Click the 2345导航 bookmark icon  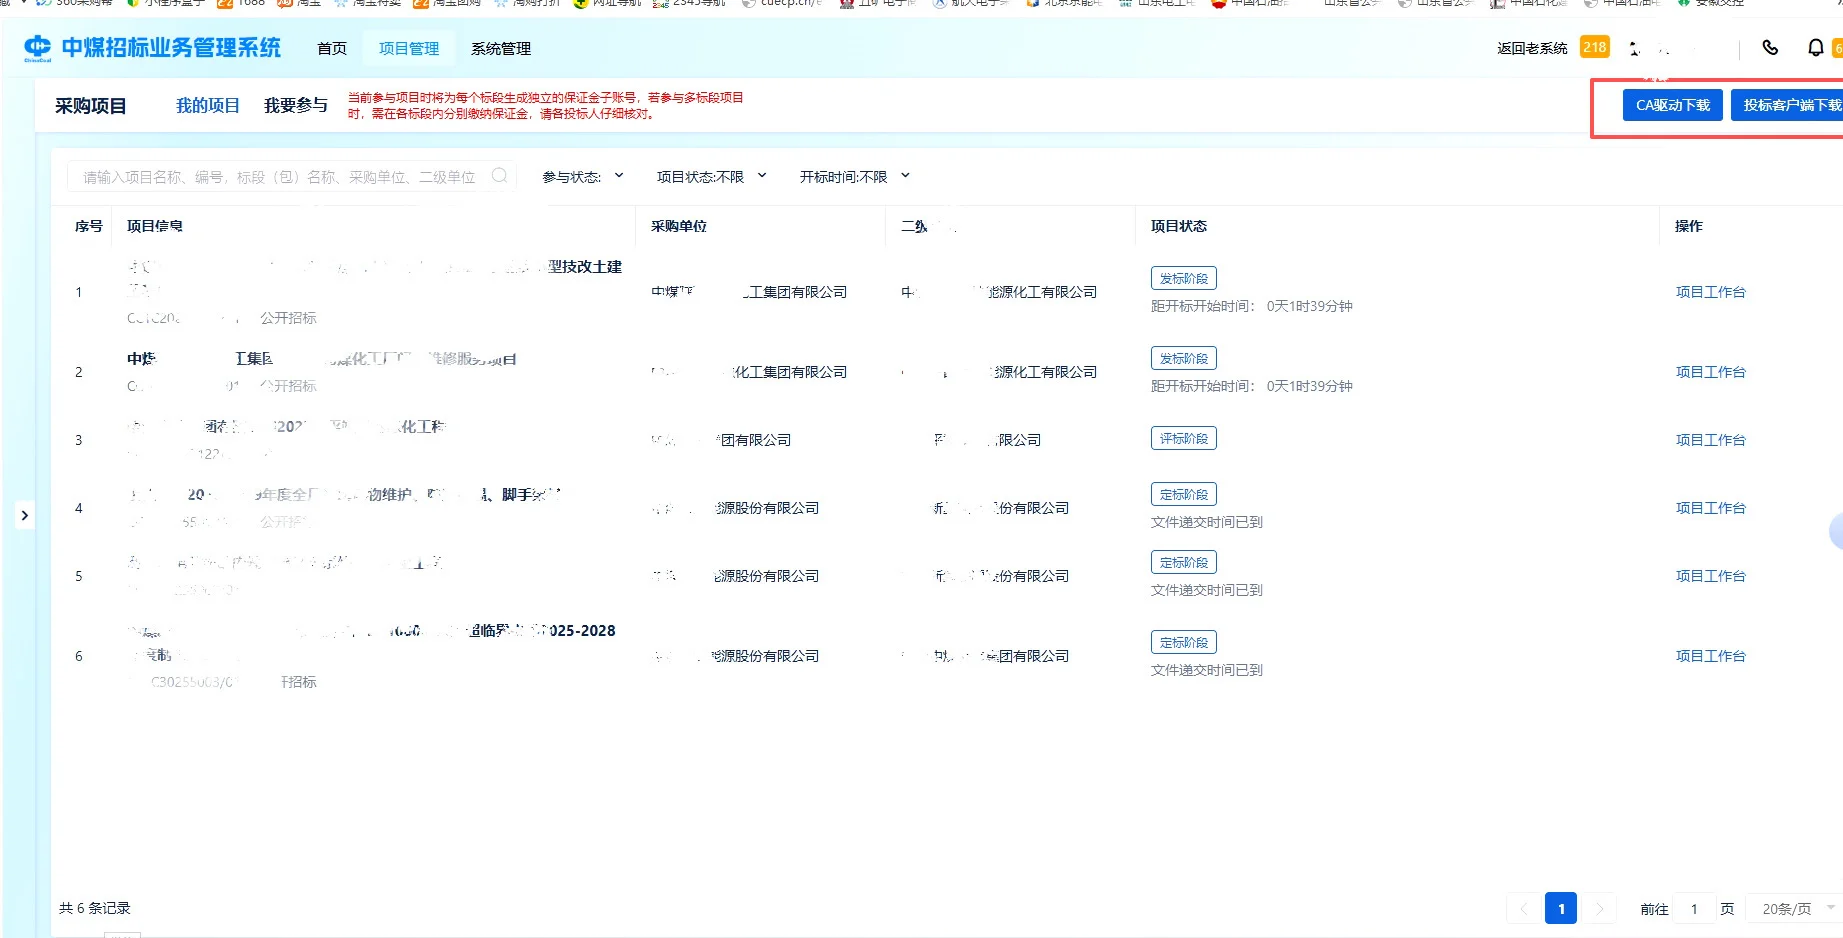pos(661,3)
